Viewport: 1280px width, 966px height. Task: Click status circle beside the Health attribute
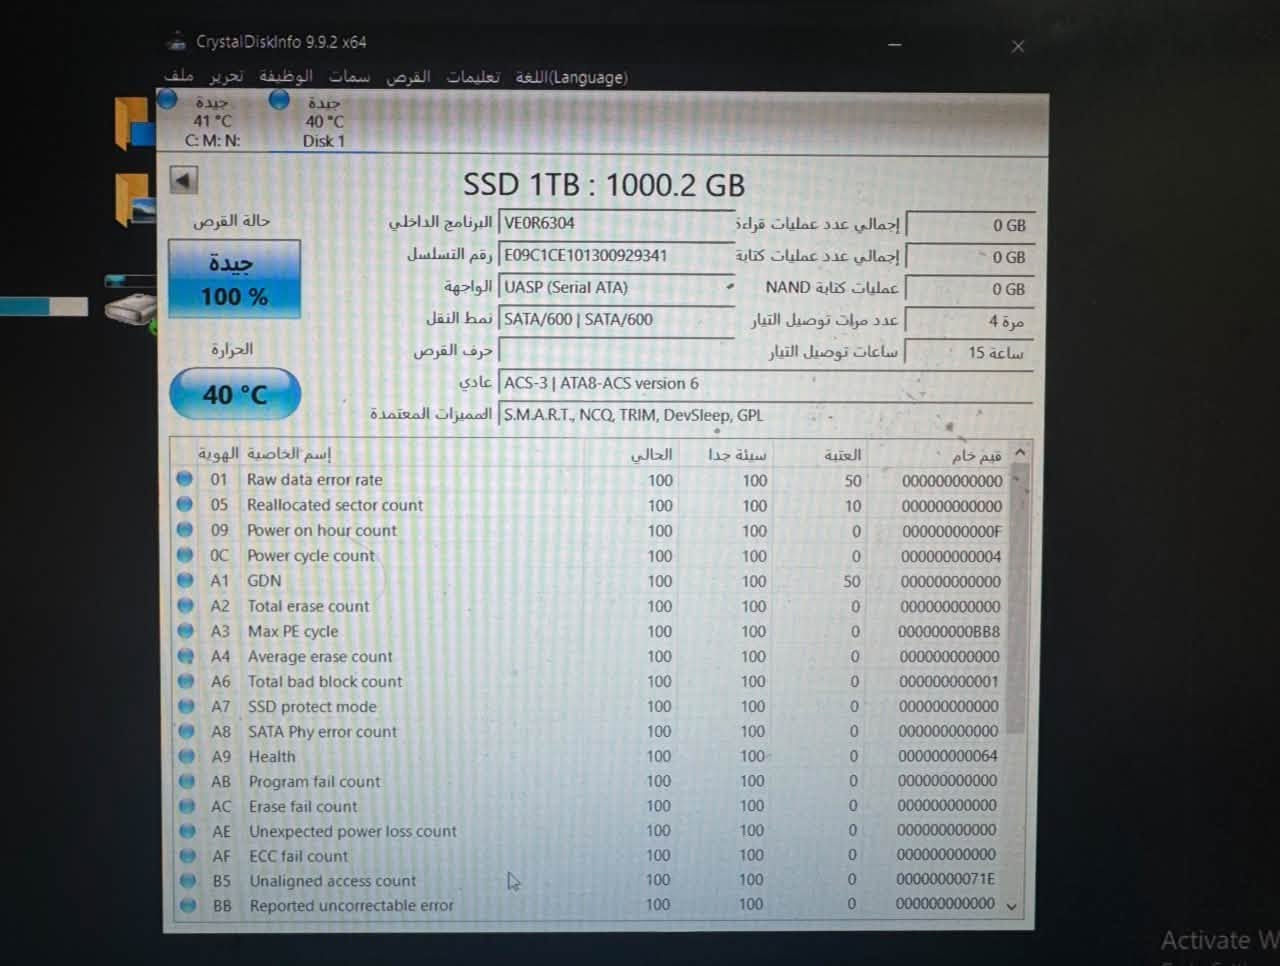click(x=186, y=756)
